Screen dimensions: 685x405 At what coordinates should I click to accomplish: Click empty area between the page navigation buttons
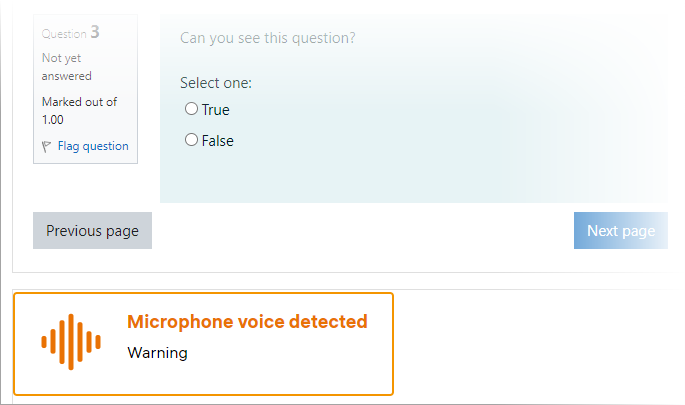tap(360, 231)
